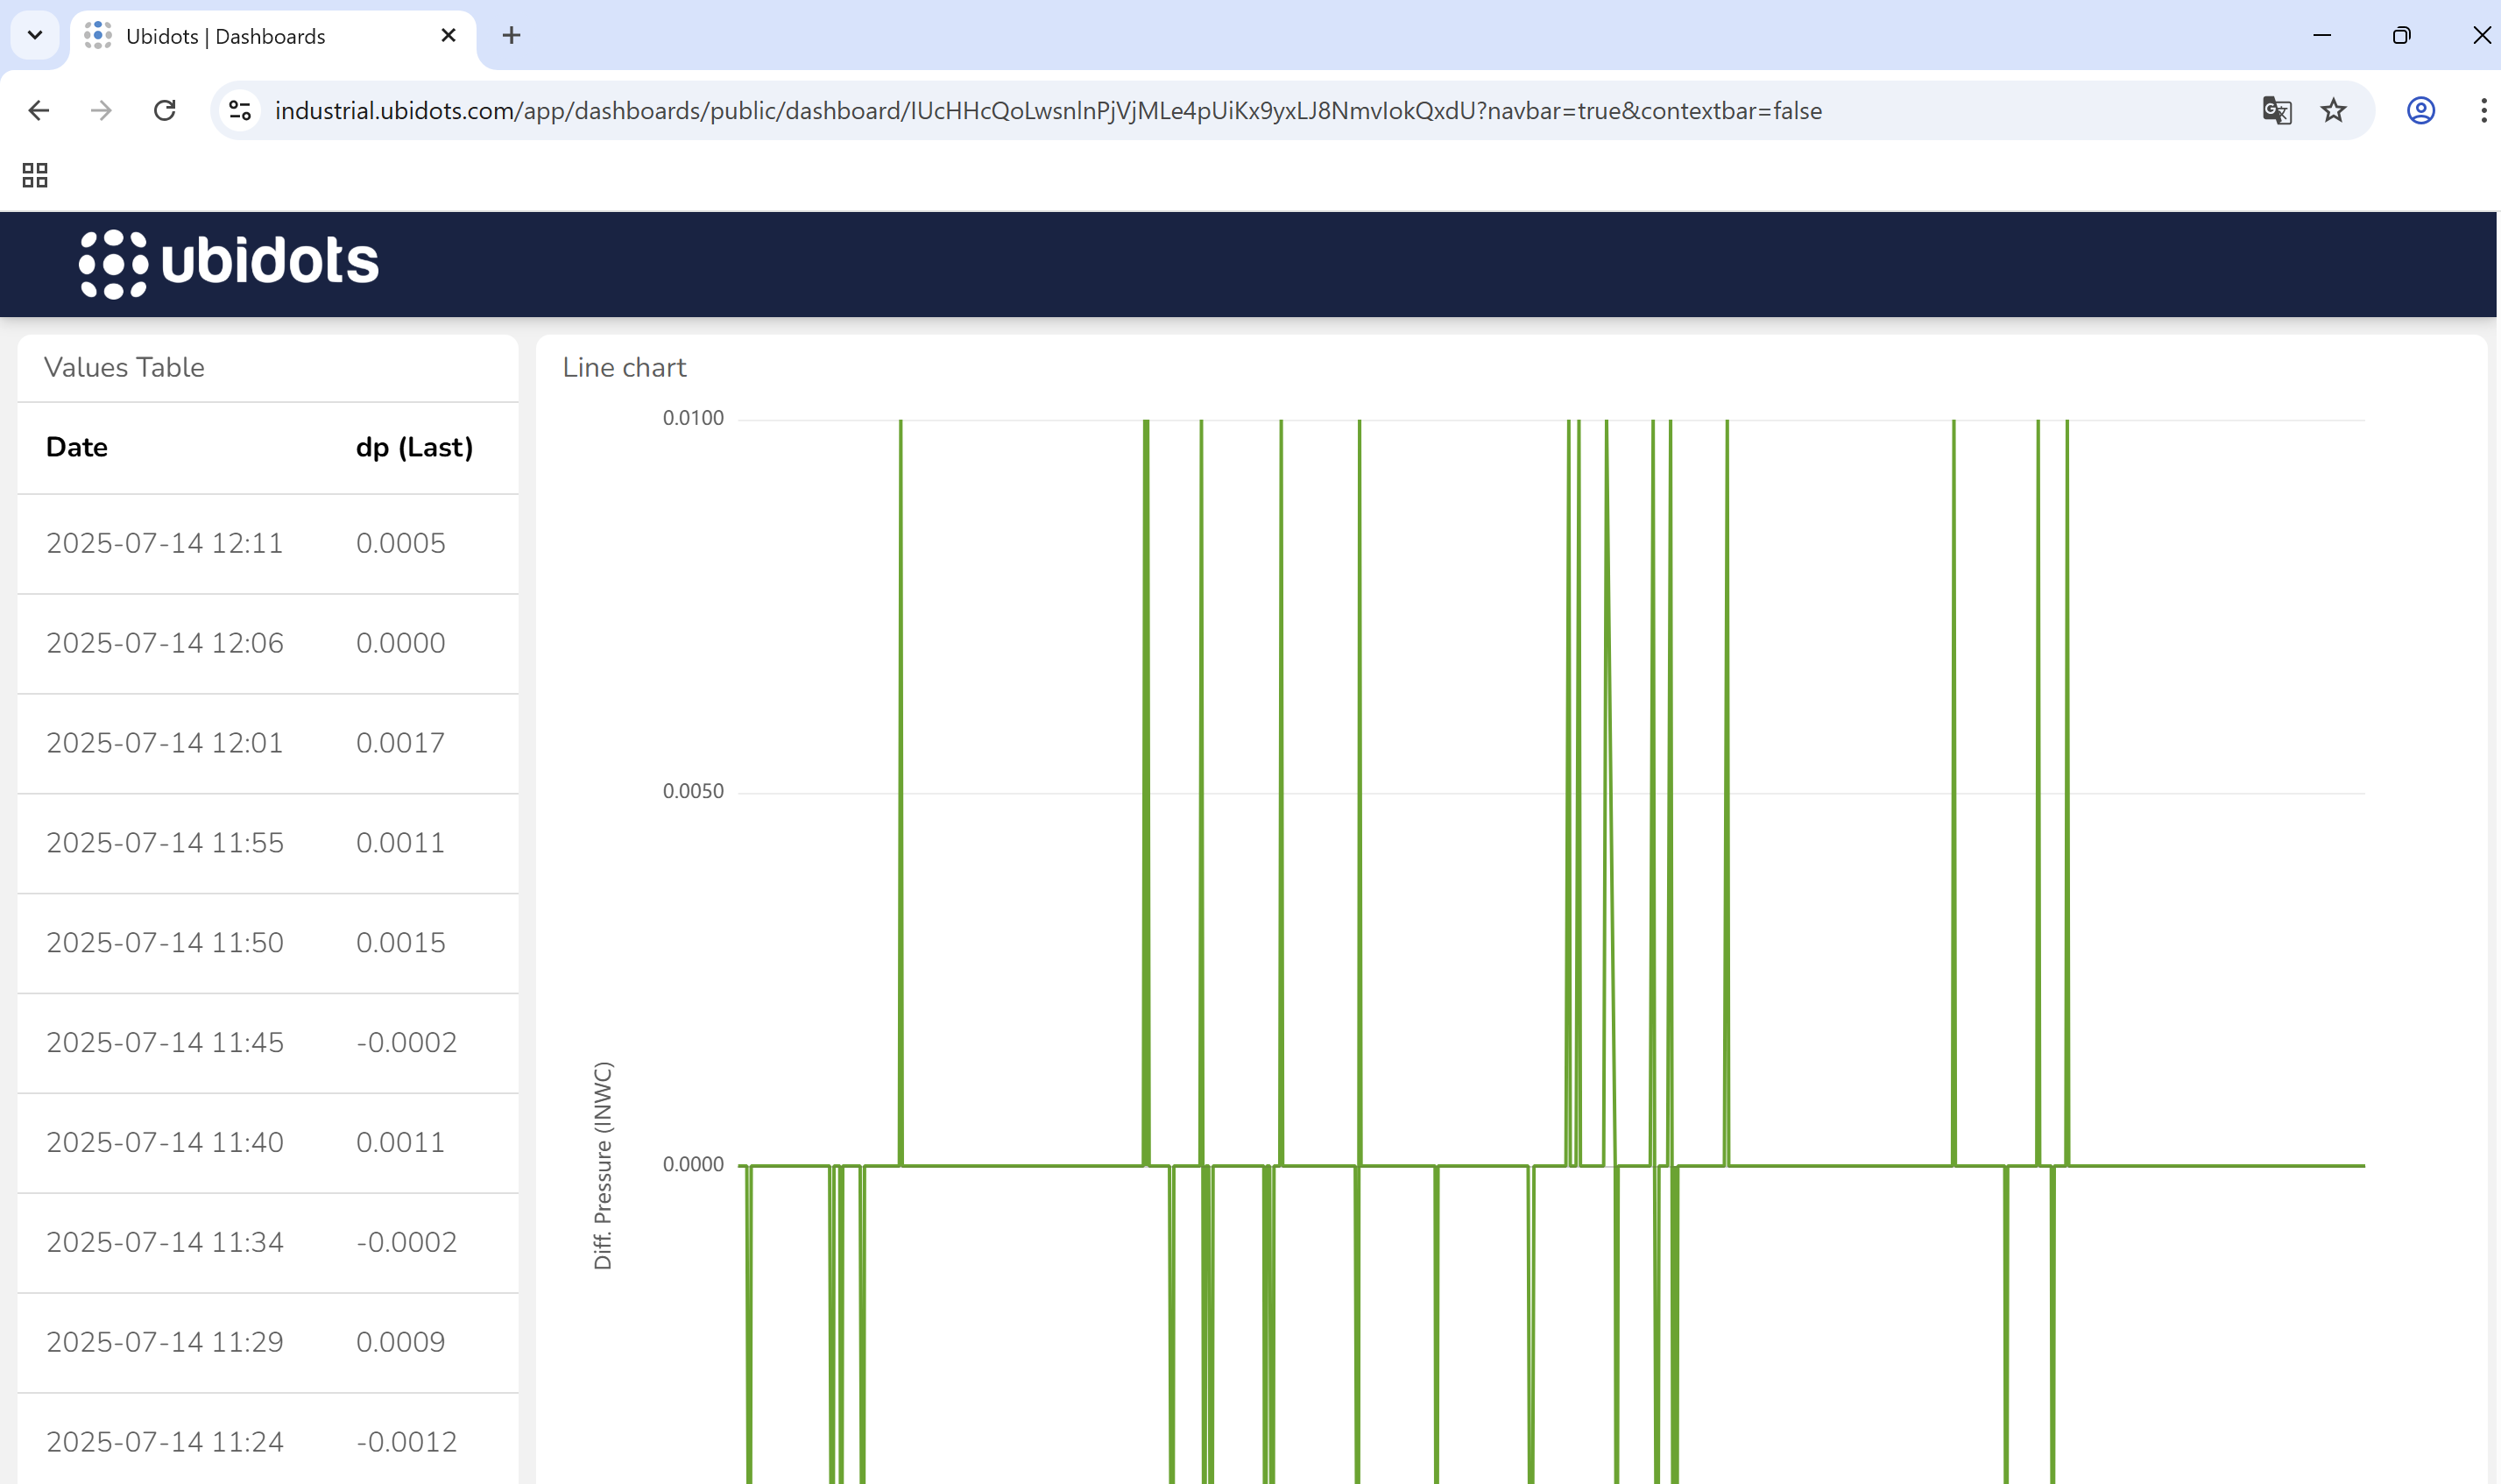Reload the Ubidots dashboard page

coord(165,110)
